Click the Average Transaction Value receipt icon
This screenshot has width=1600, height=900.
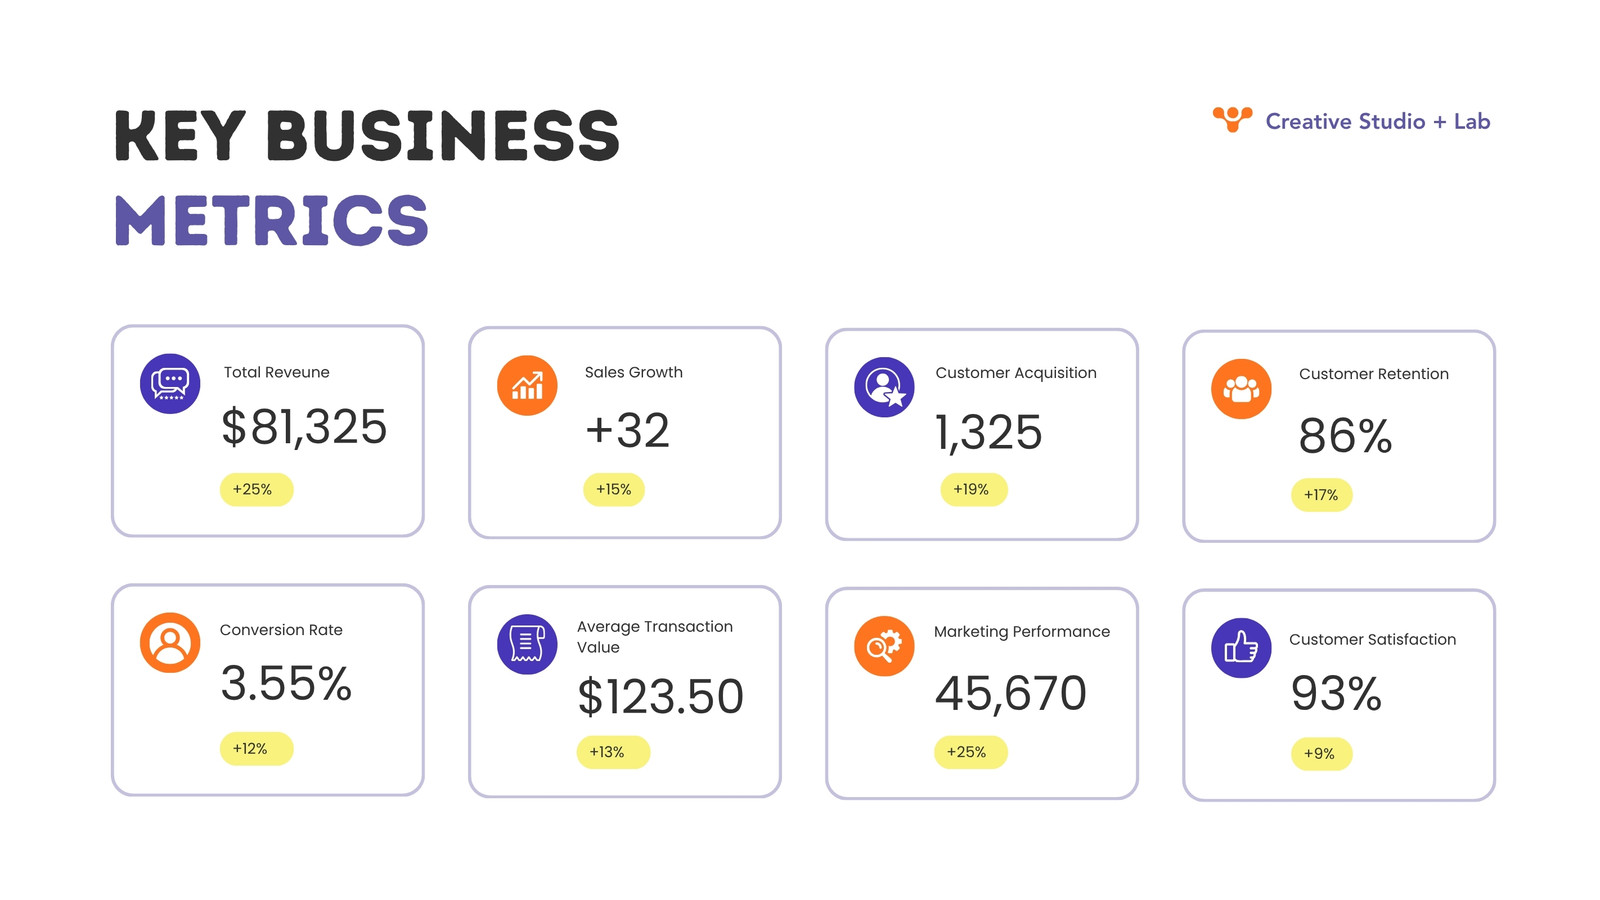[527, 644]
